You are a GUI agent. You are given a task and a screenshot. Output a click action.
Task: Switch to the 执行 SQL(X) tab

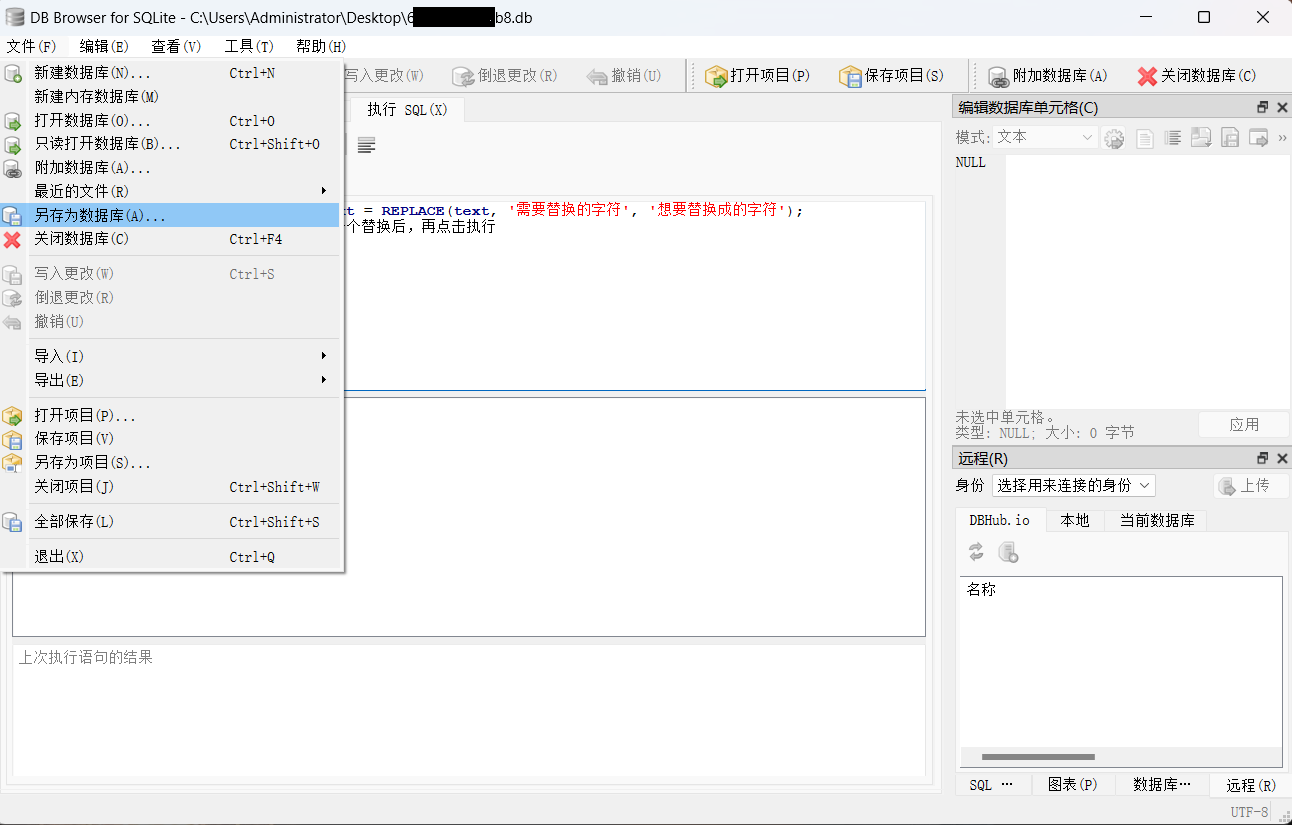407,110
